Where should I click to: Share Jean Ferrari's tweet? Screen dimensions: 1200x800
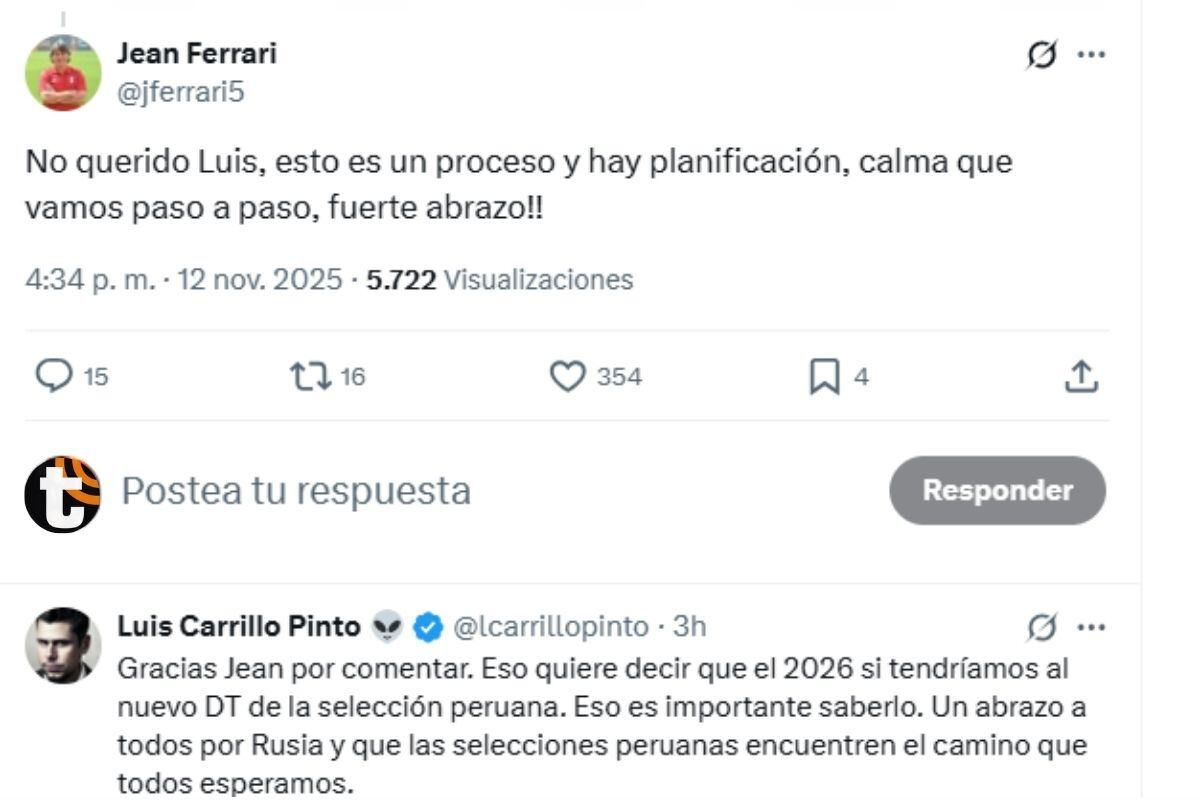tap(1081, 377)
